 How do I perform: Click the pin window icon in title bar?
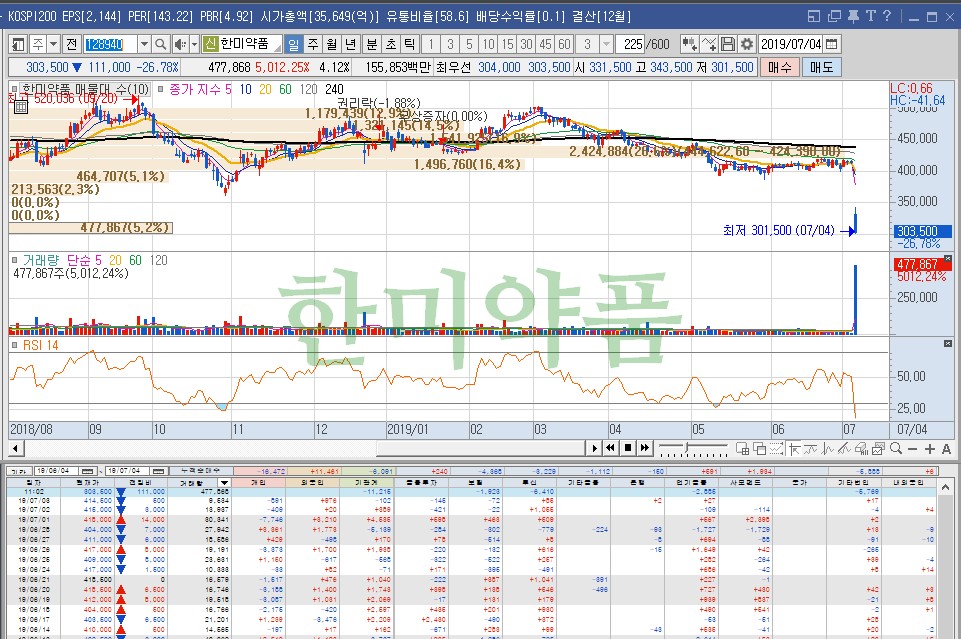click(853, 17)
